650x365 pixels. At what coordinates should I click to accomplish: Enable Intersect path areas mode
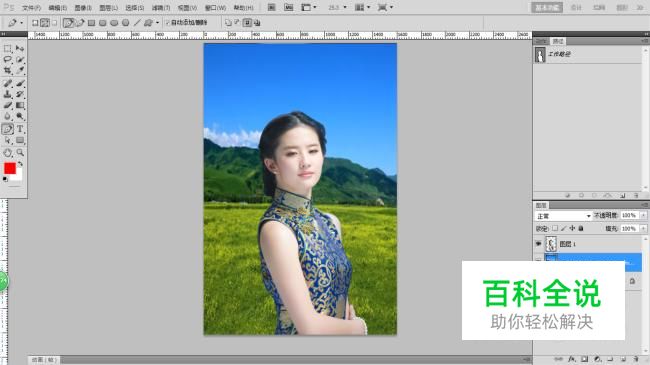(247, 23)
